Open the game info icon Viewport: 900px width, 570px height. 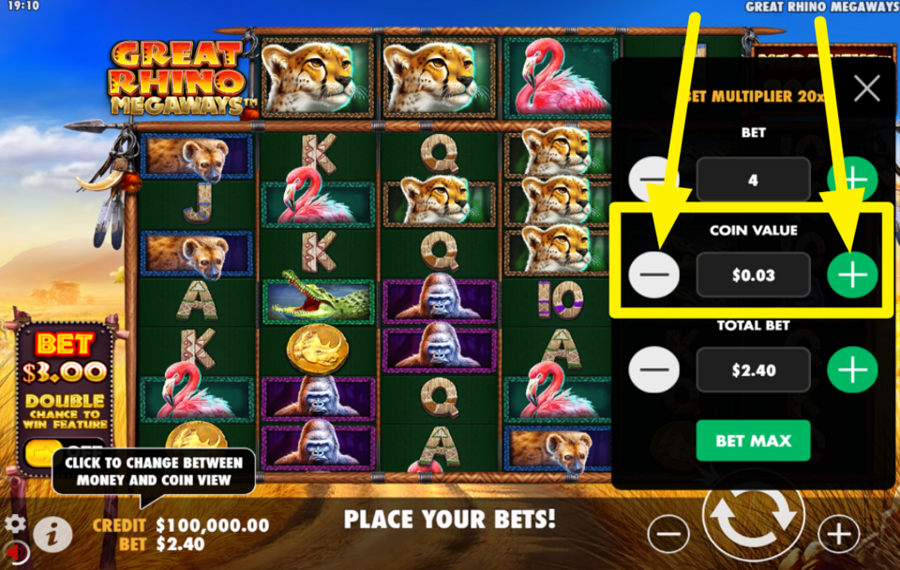click(x=53, y=534)
